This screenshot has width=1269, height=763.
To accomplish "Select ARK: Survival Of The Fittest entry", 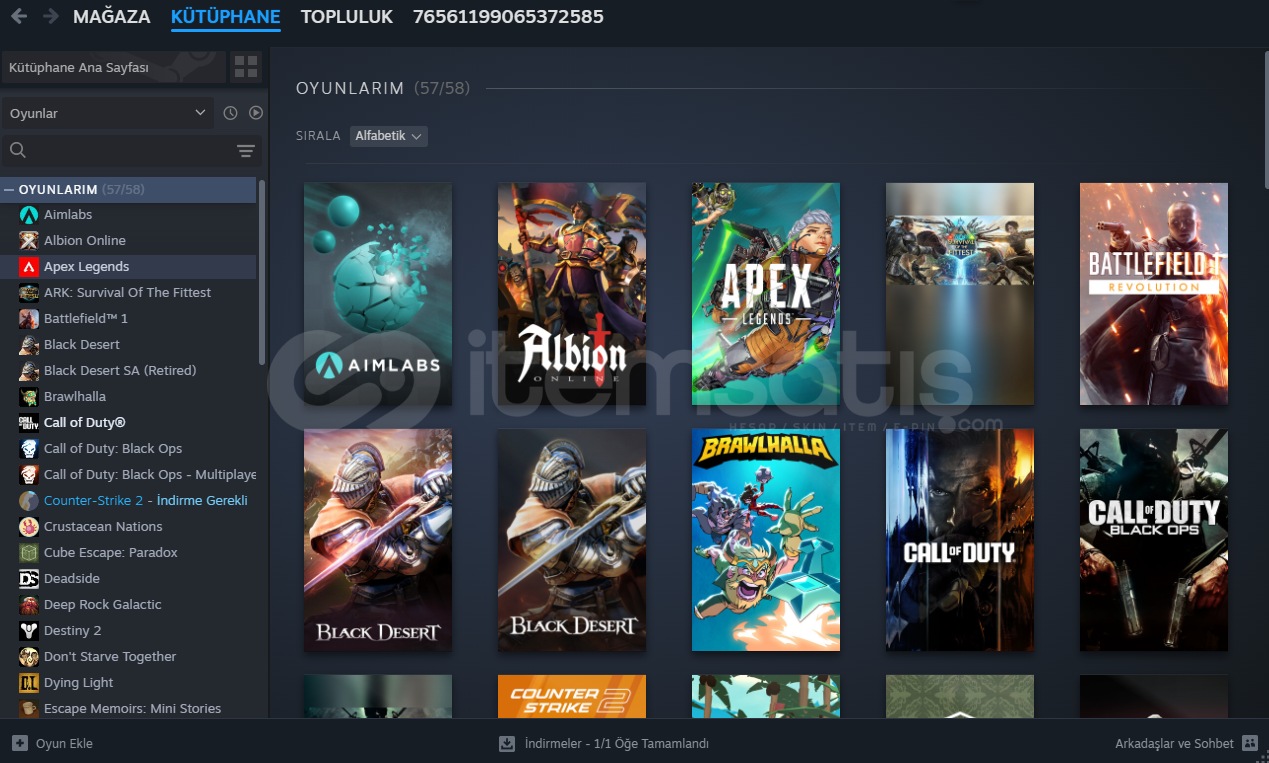I will point(129,293).
